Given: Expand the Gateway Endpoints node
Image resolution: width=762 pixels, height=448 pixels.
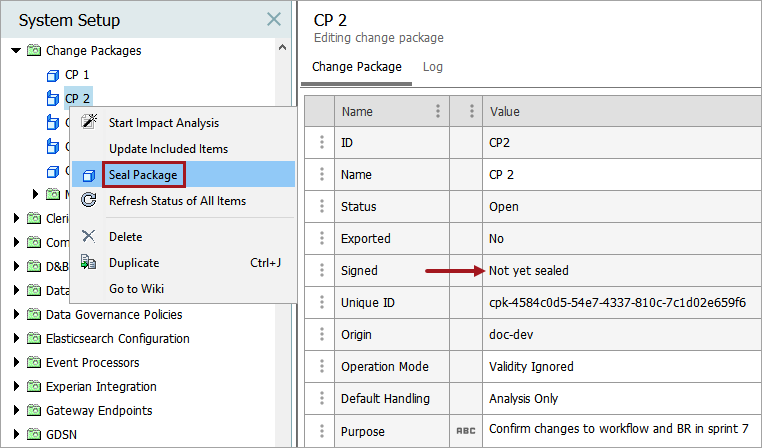Looking at the screenshot, I should tap(16, 411).
